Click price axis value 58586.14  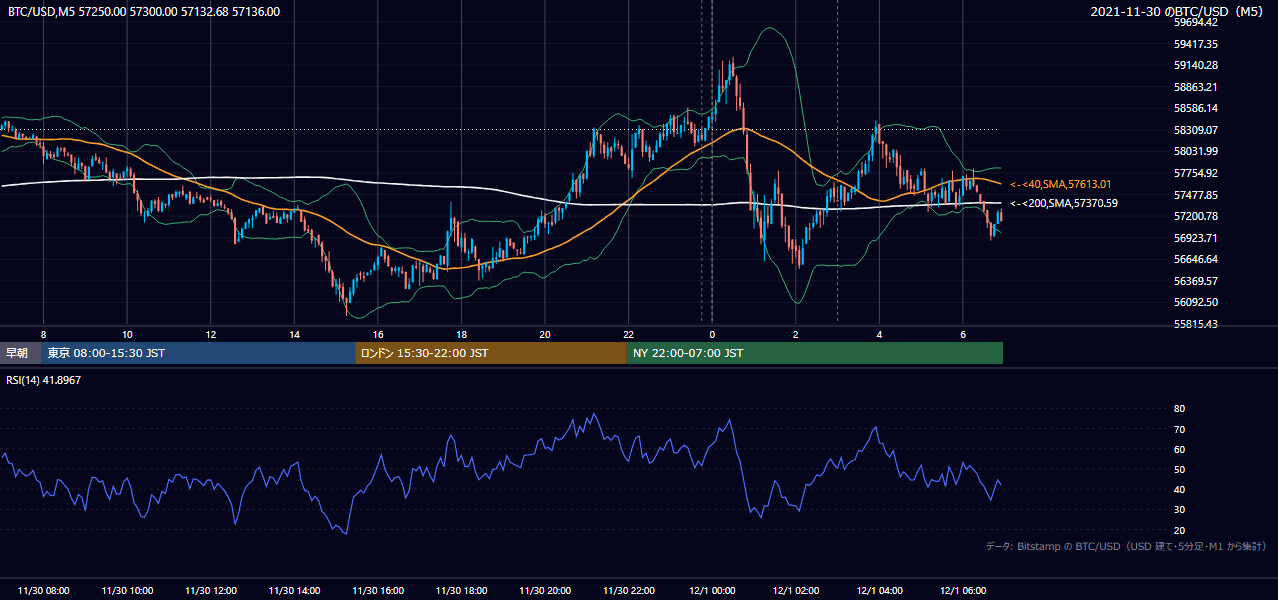(x=1195, y=108)
